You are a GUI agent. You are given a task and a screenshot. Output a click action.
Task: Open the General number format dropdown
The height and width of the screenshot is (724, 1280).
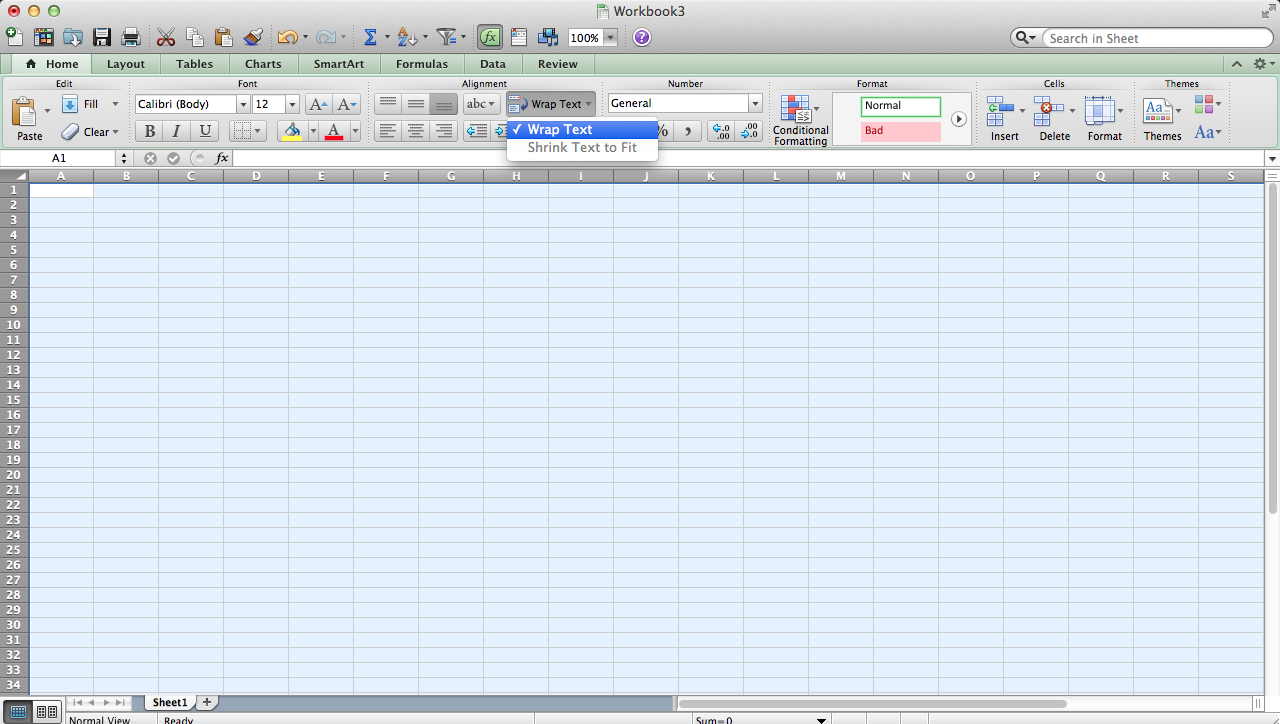[755, 103]
